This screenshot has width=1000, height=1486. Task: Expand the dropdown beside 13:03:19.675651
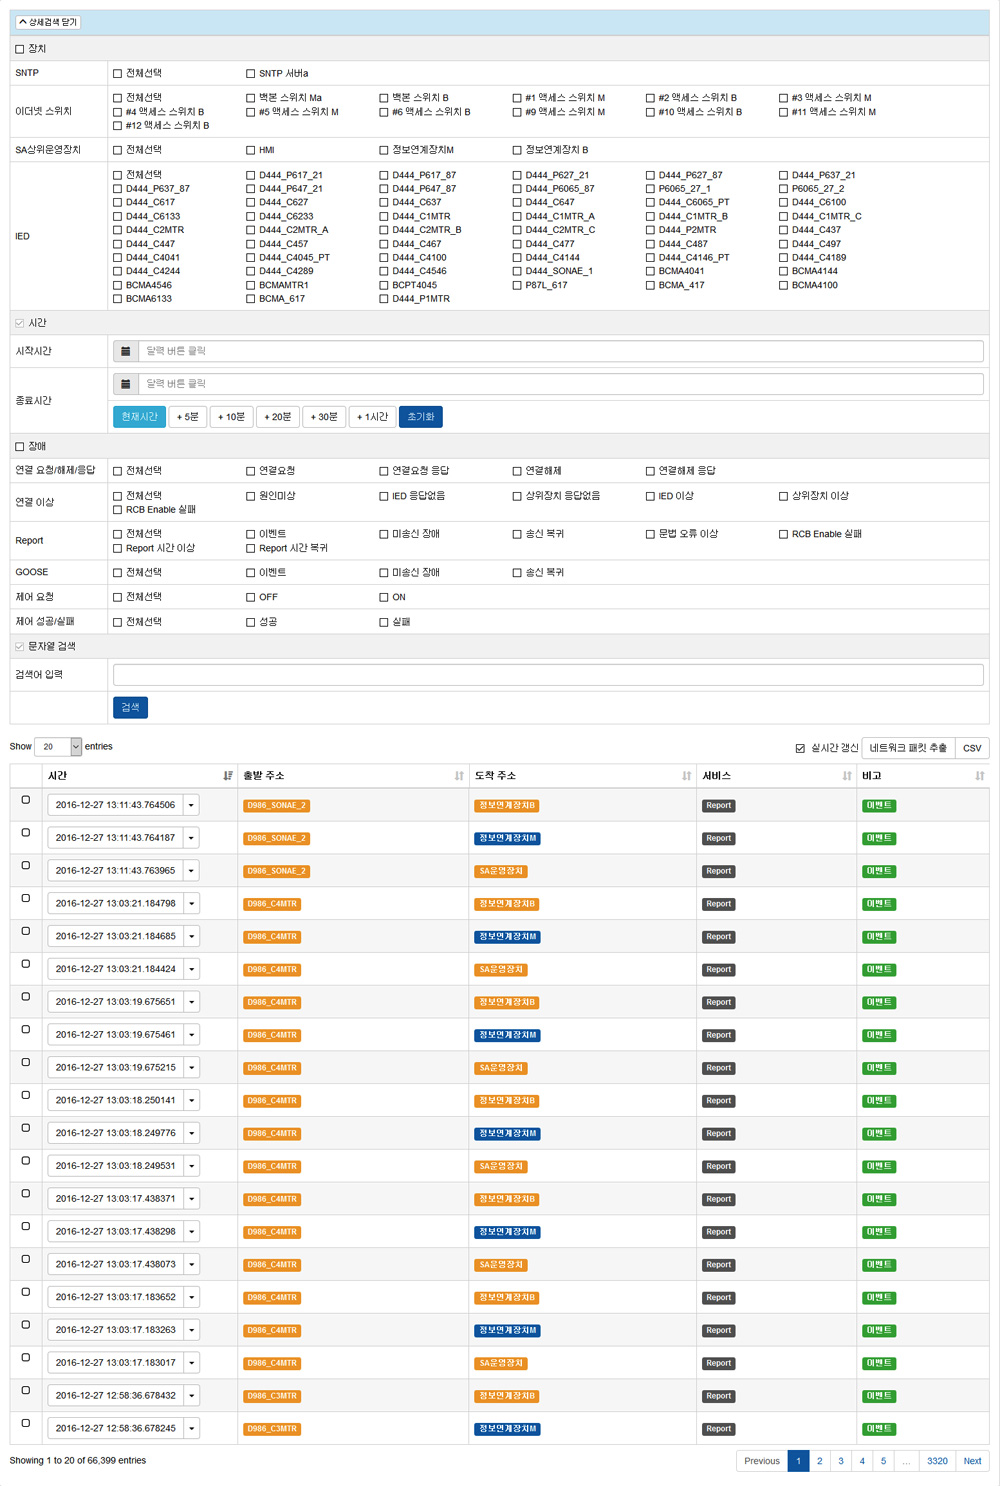coord(191,1002)
